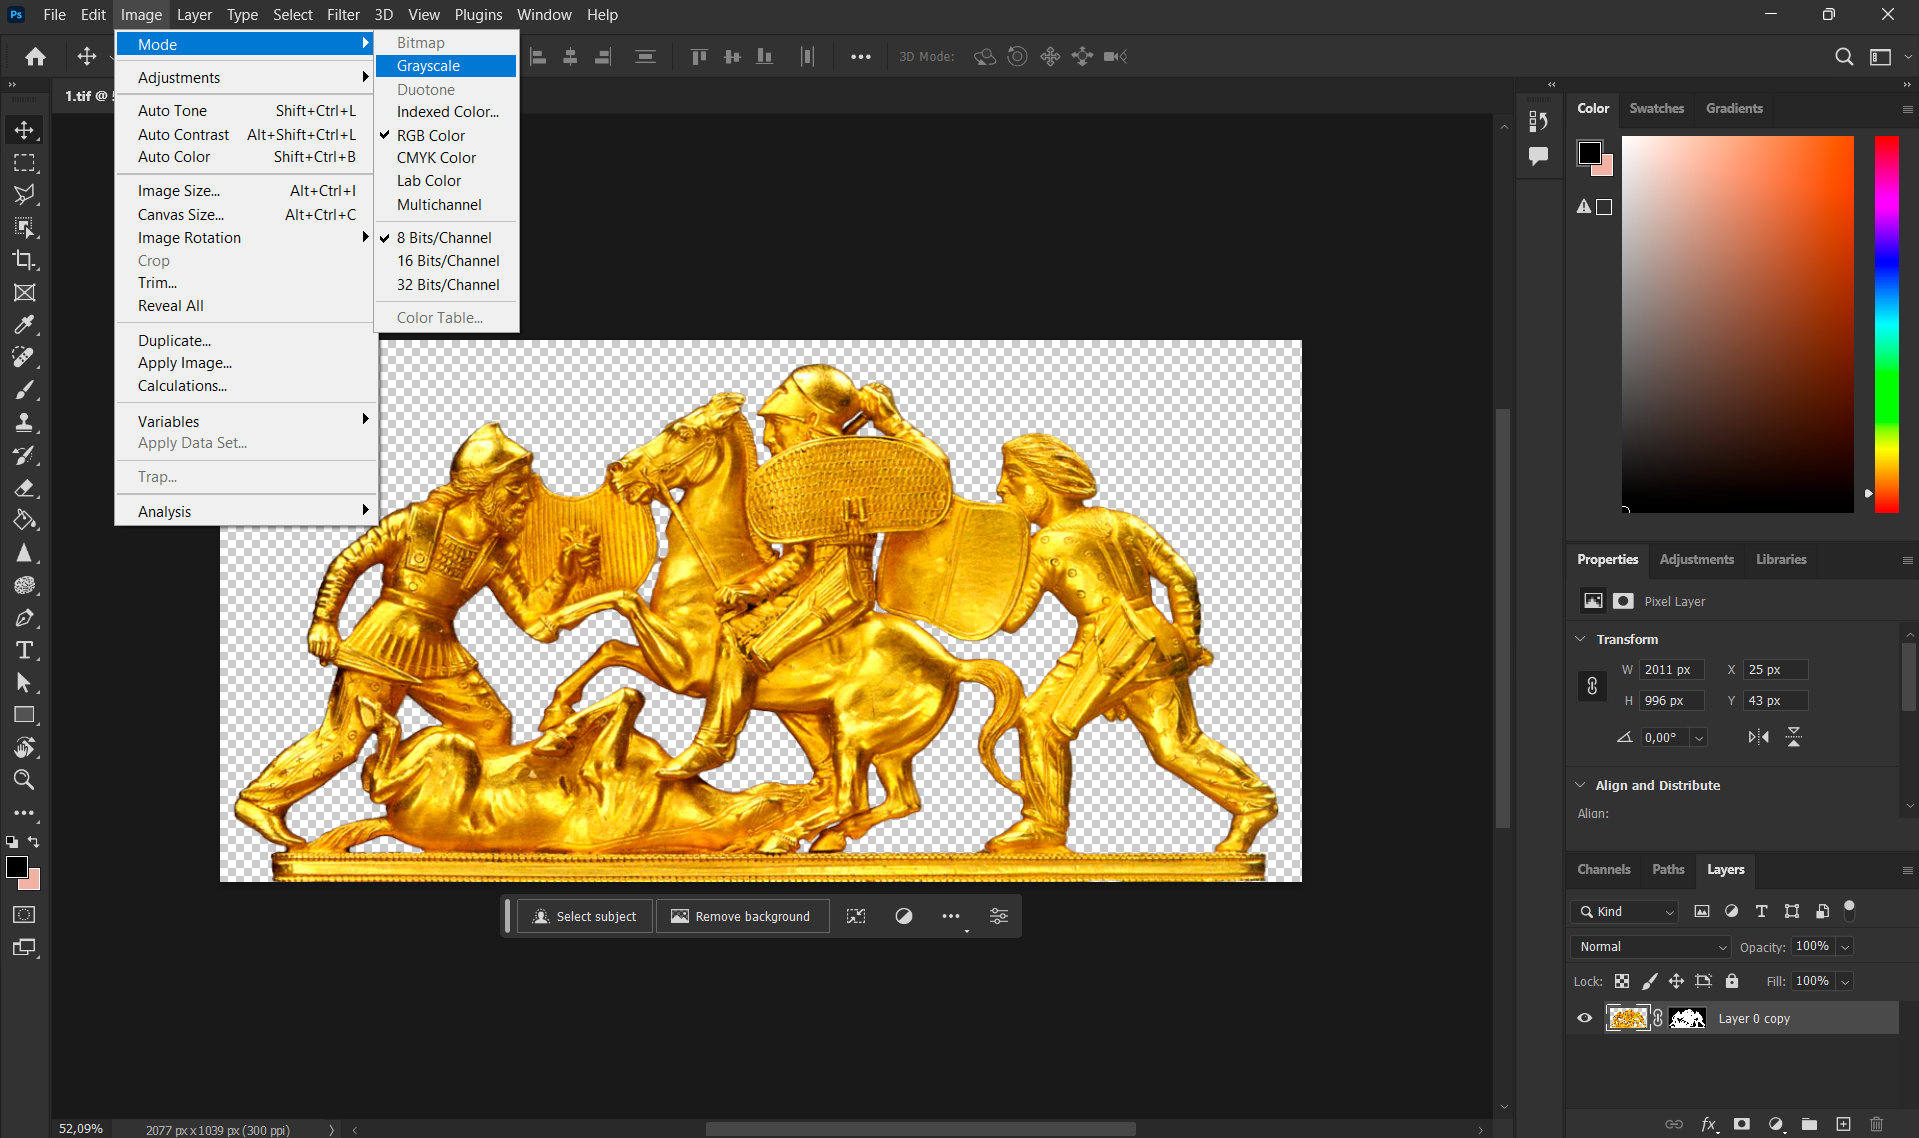Select the Rectangular Marquee tool
The width and height of the screenshot is (1919, 1138).
[24, 162]
